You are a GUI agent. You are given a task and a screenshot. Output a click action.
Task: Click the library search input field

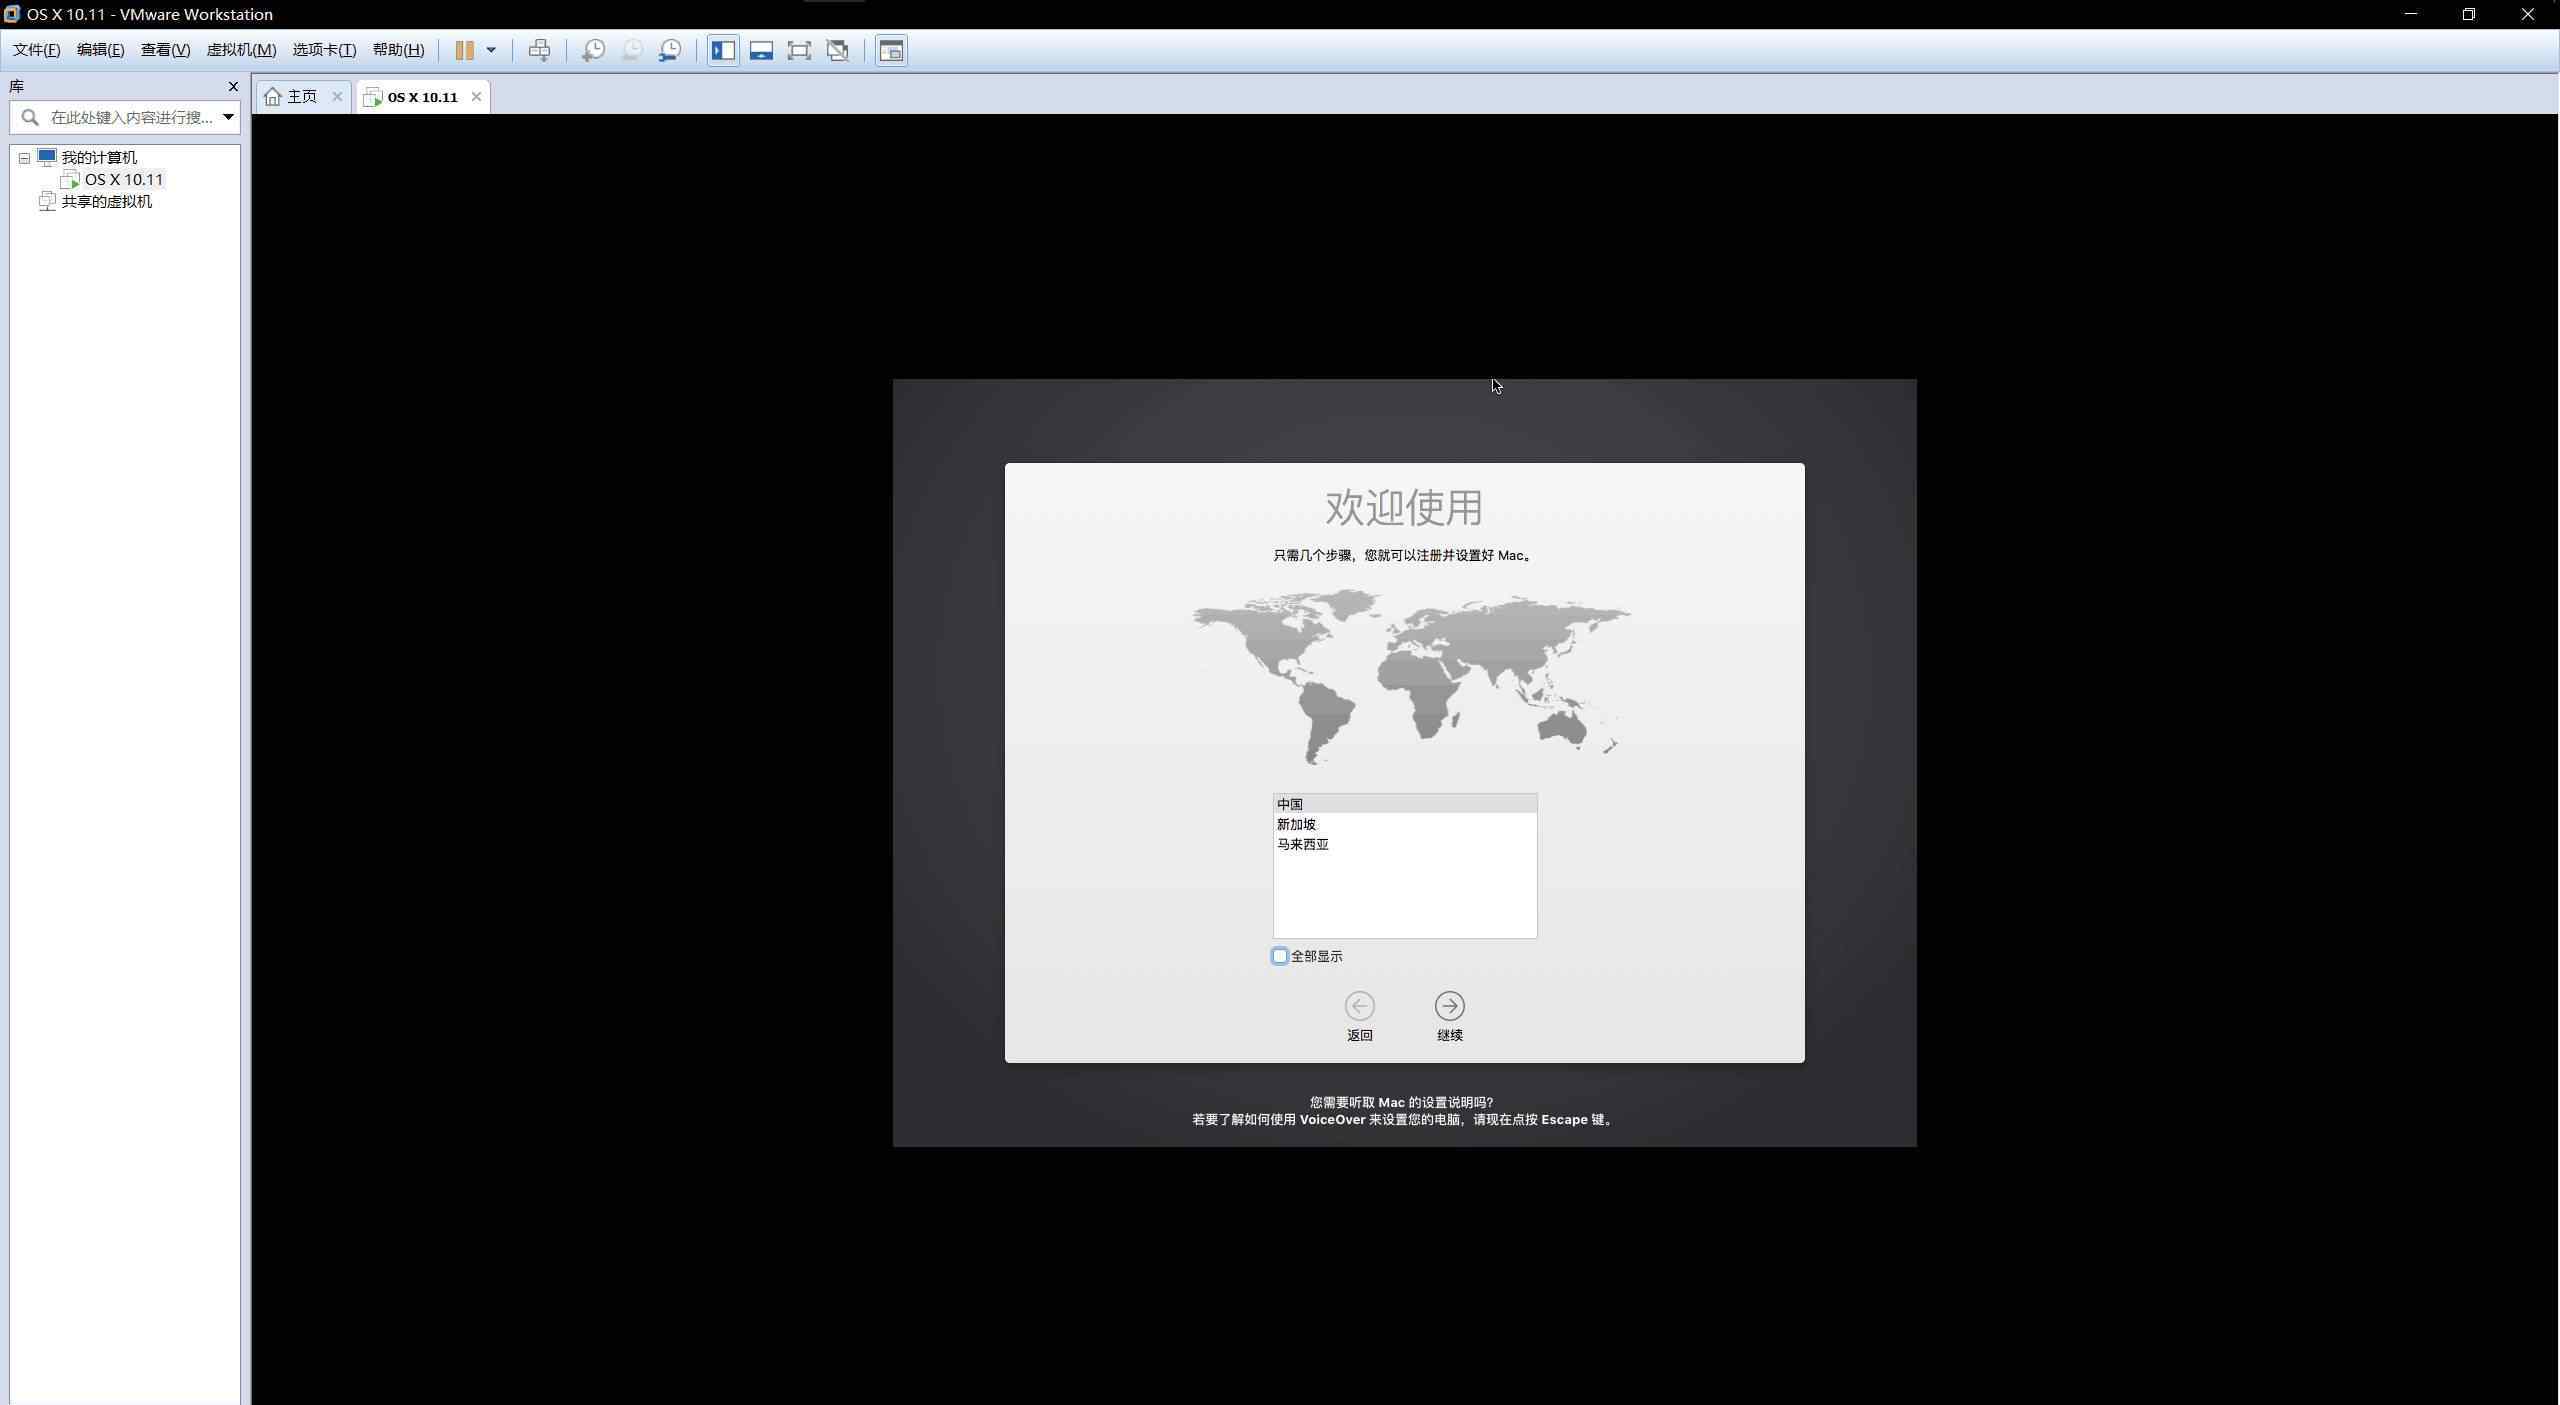click(x=130, y=117)
